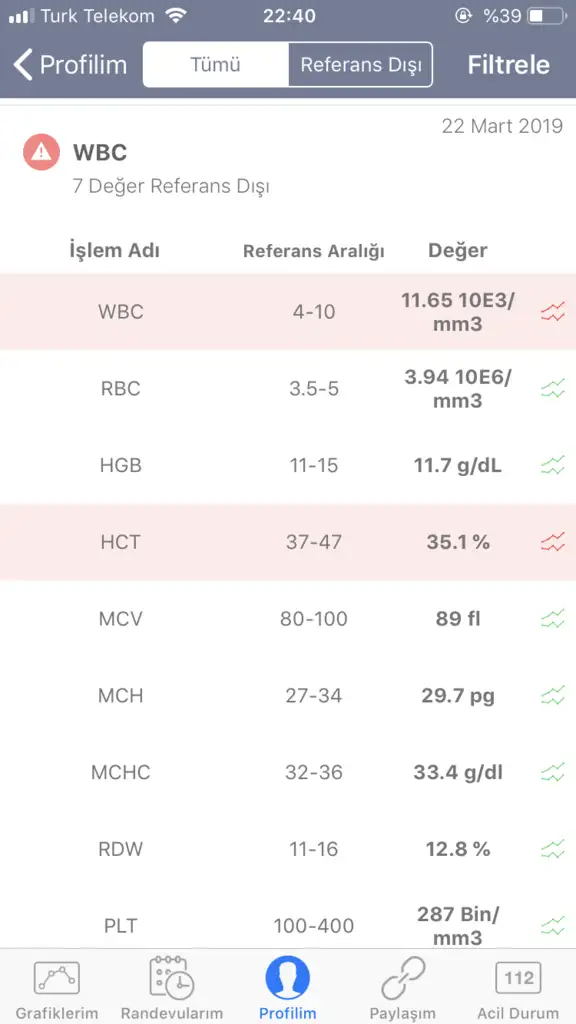Open the RDW trend graph icon
This screenshot has height=1024, width=576.
pos(552,849)
